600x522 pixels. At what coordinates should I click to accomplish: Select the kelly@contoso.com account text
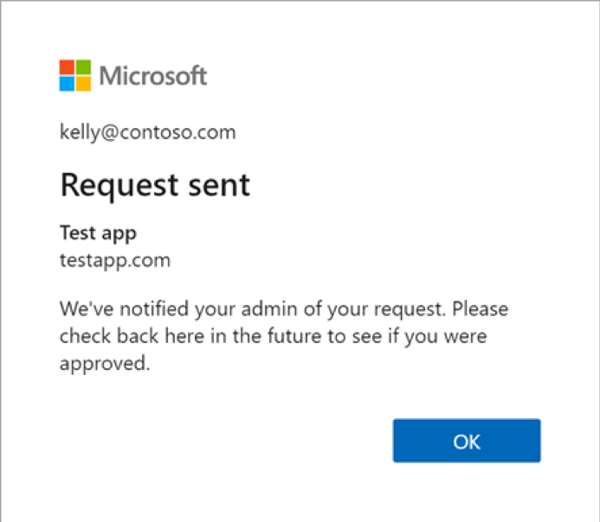148,133
